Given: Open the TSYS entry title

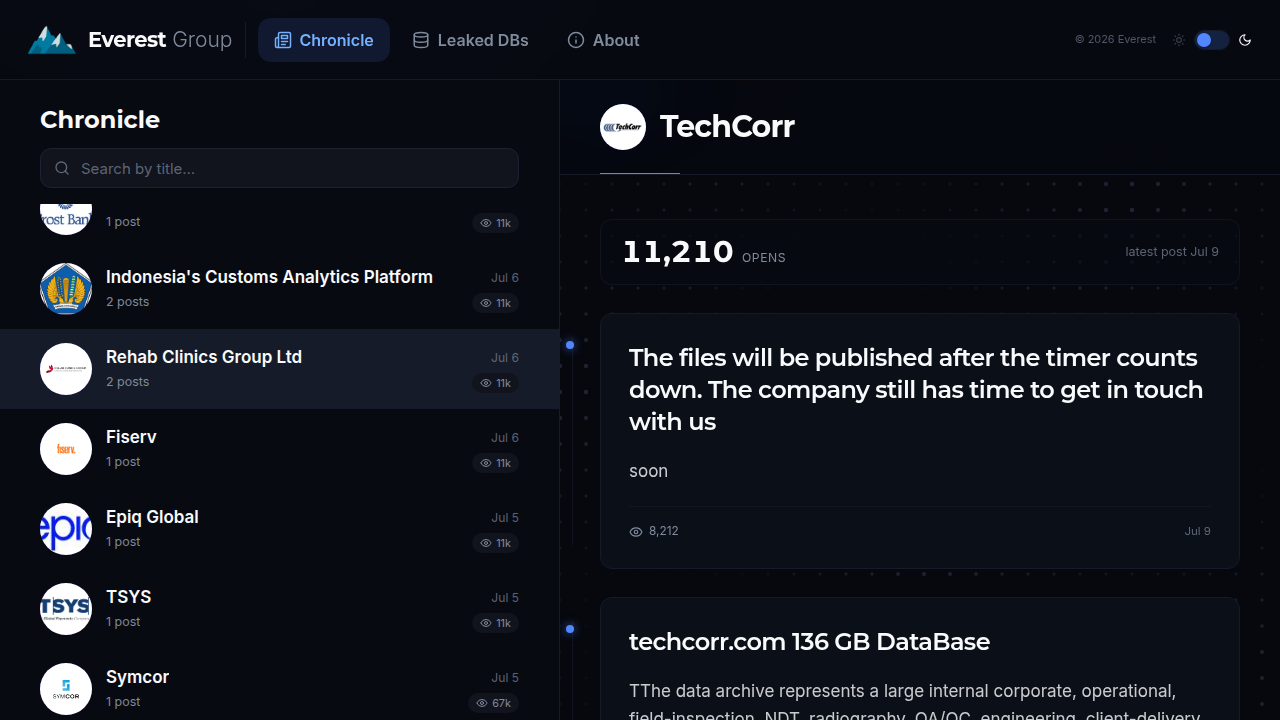Looking at the screenshot, I should point(129,597).
